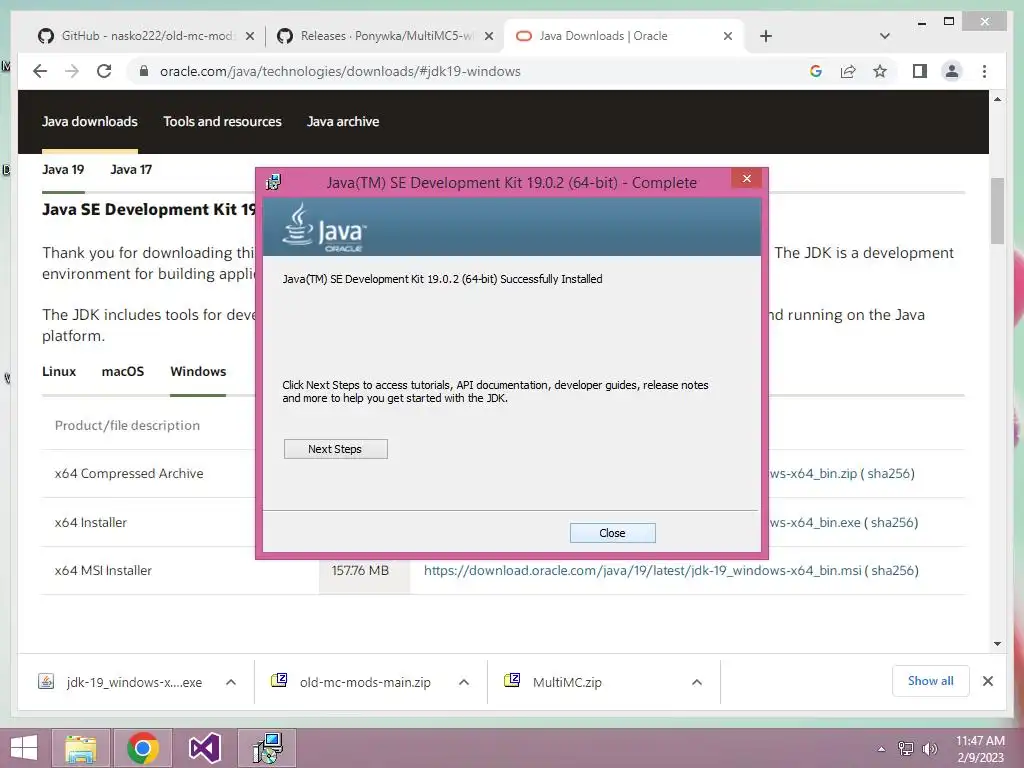
Task: Open Java downloads nav item
Action: coord(89,121)
